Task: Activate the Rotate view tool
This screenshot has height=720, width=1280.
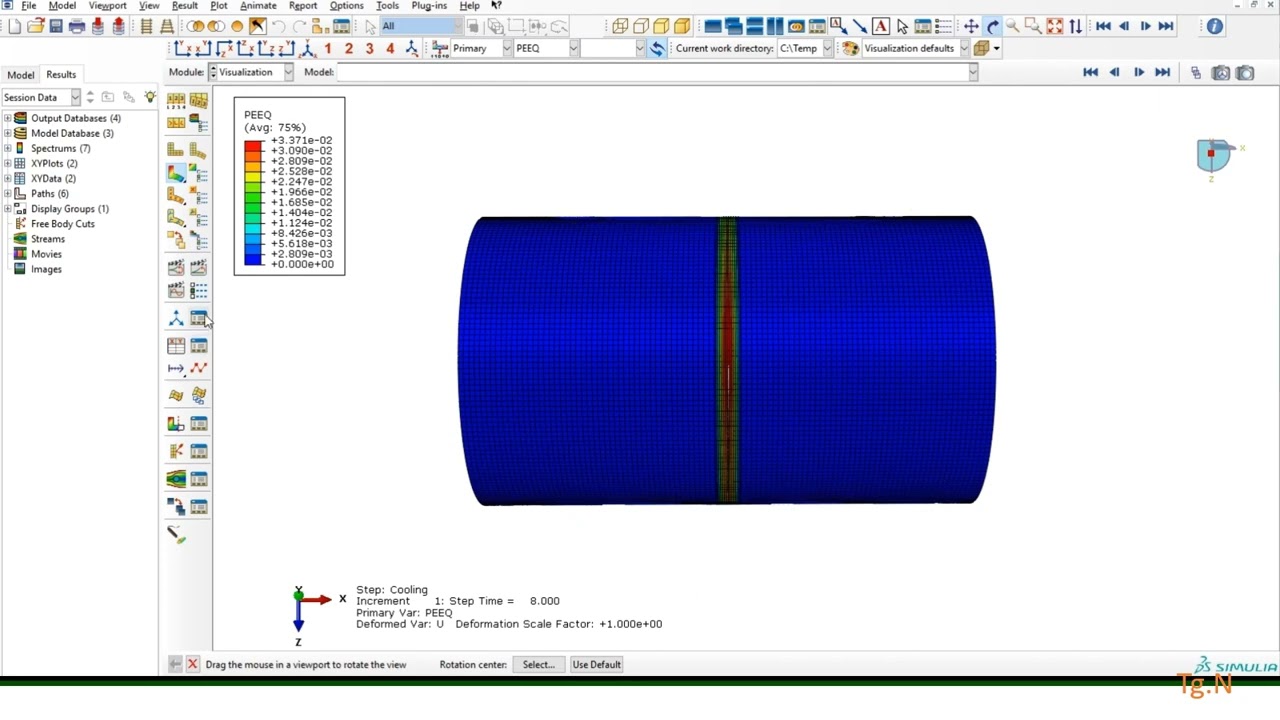Action: coord(992,26)
